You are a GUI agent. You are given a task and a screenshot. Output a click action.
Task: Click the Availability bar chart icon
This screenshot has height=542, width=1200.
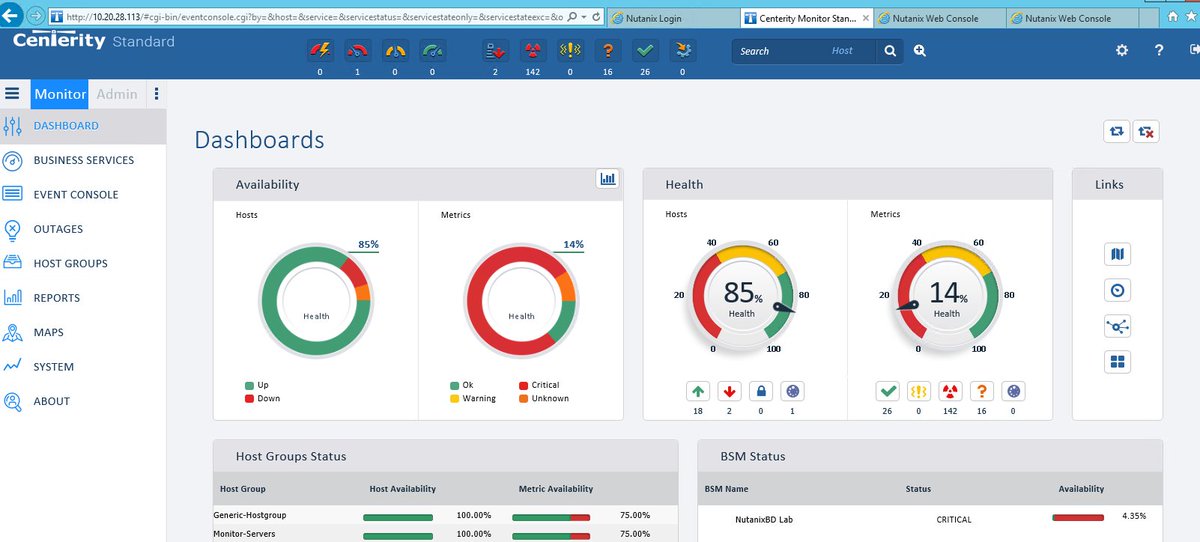607,179
